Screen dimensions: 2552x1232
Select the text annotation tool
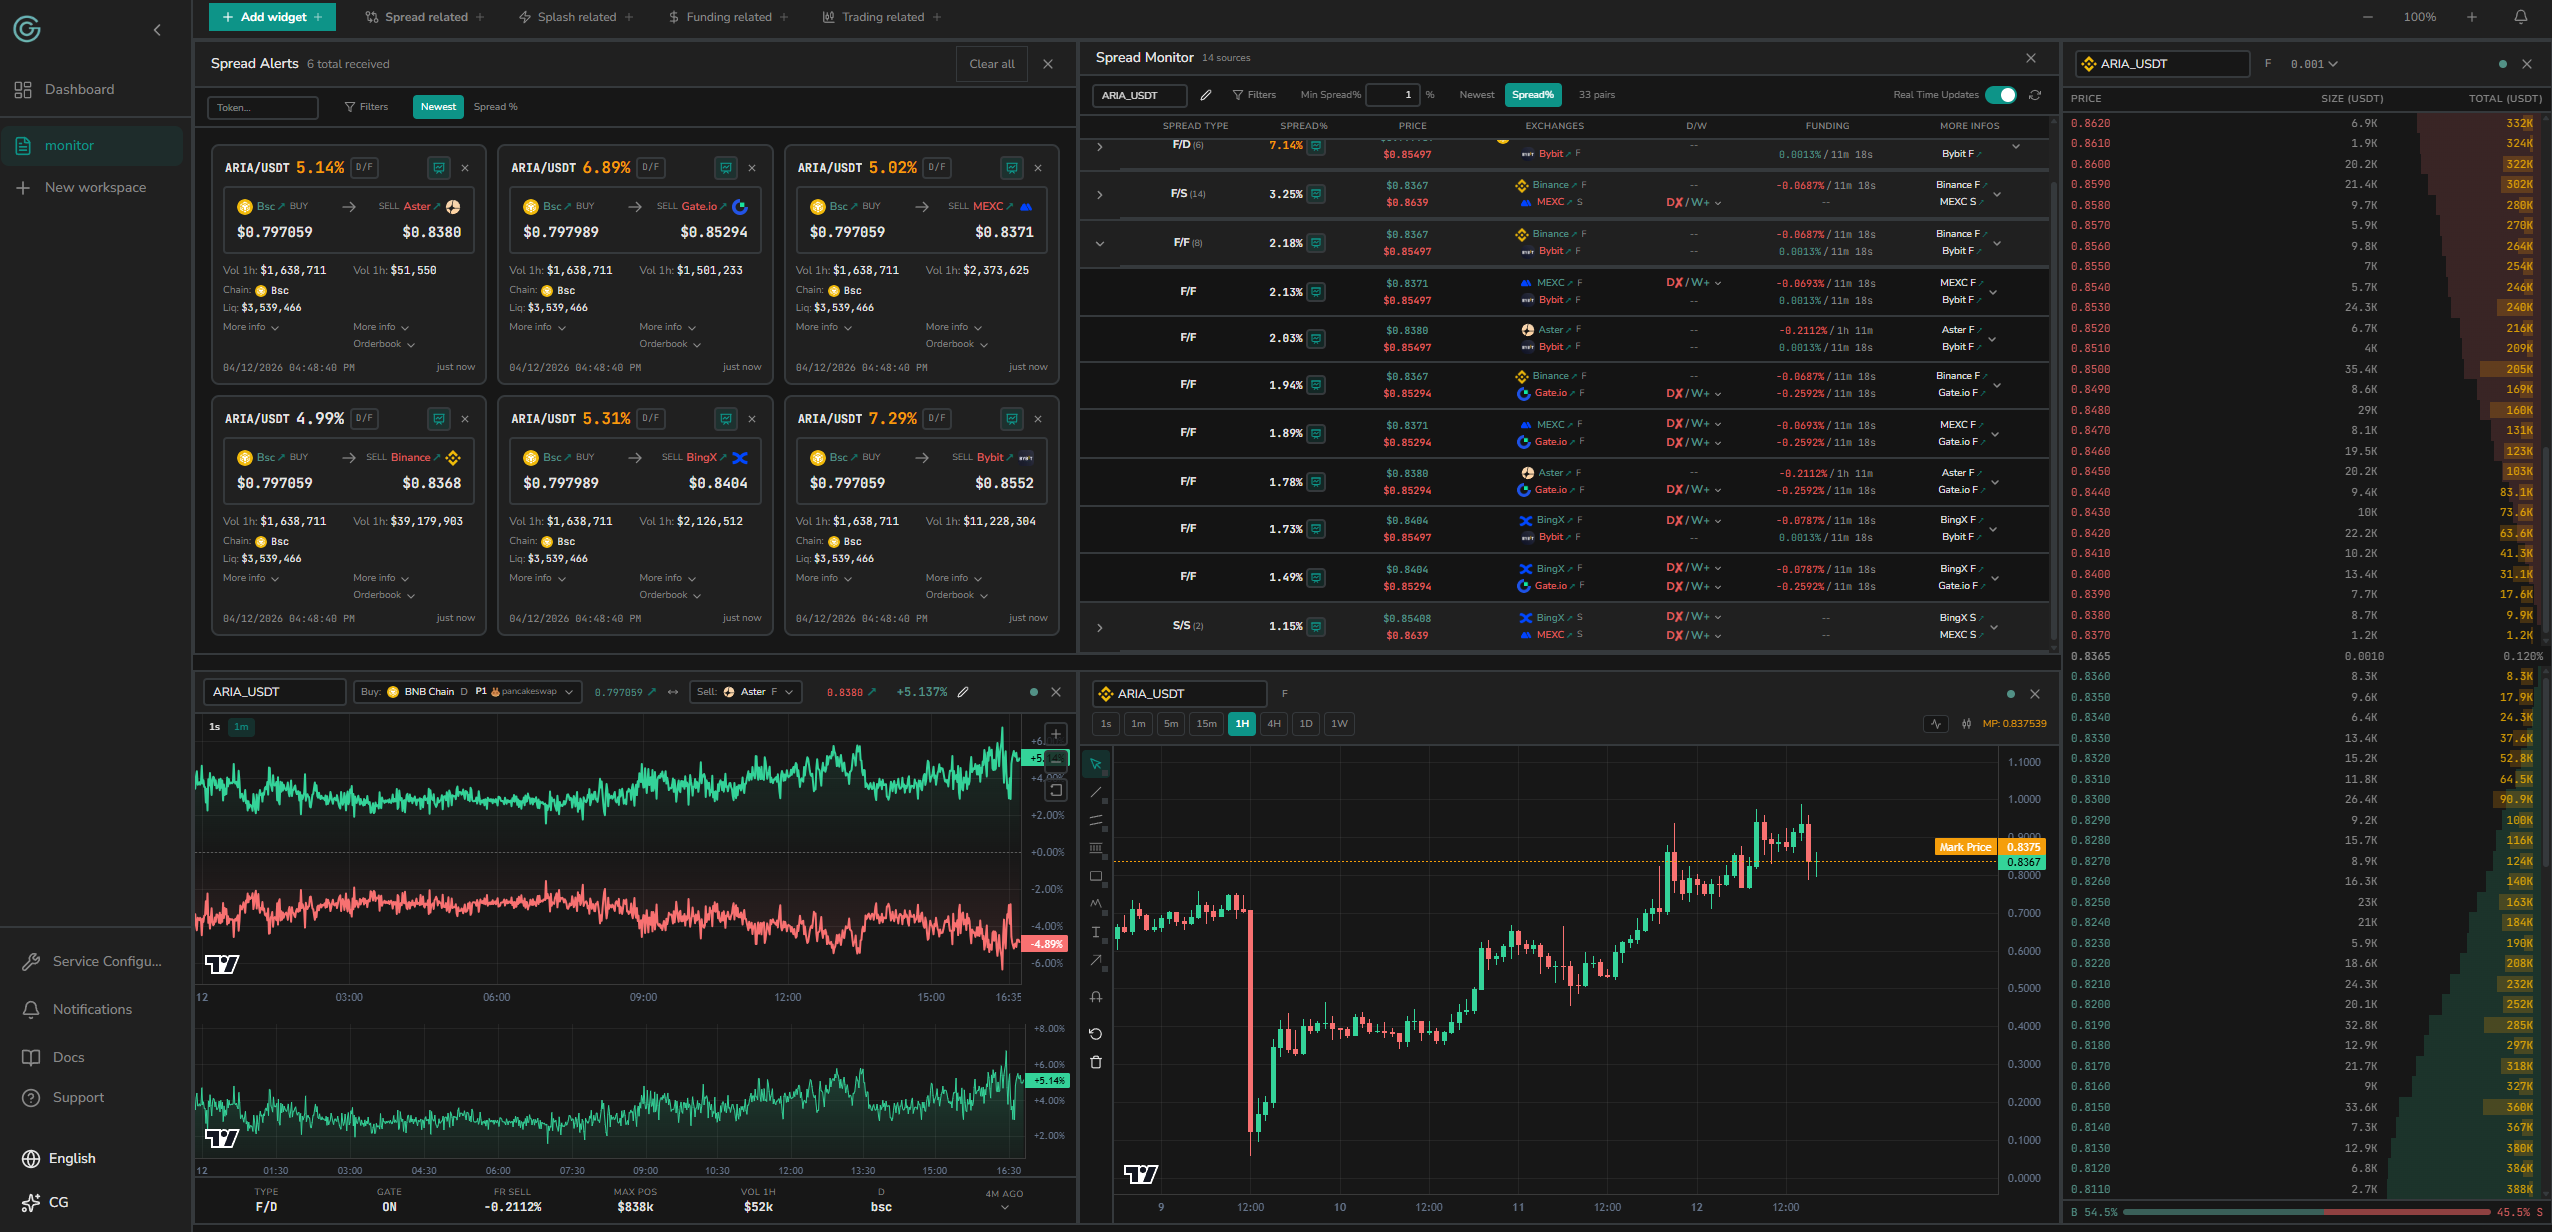point(1096,932)
